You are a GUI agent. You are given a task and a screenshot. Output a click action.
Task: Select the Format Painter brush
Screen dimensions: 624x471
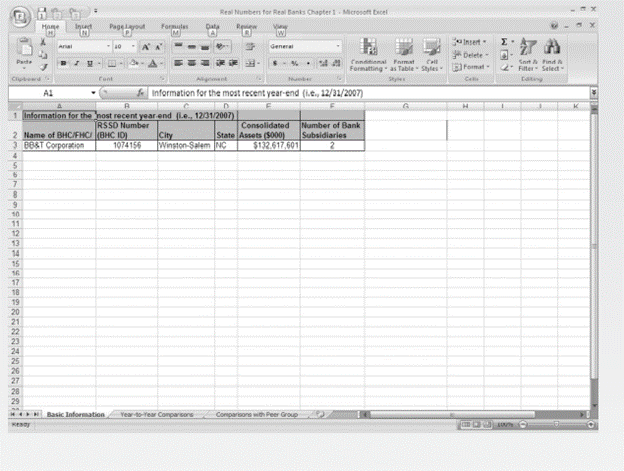43,67
